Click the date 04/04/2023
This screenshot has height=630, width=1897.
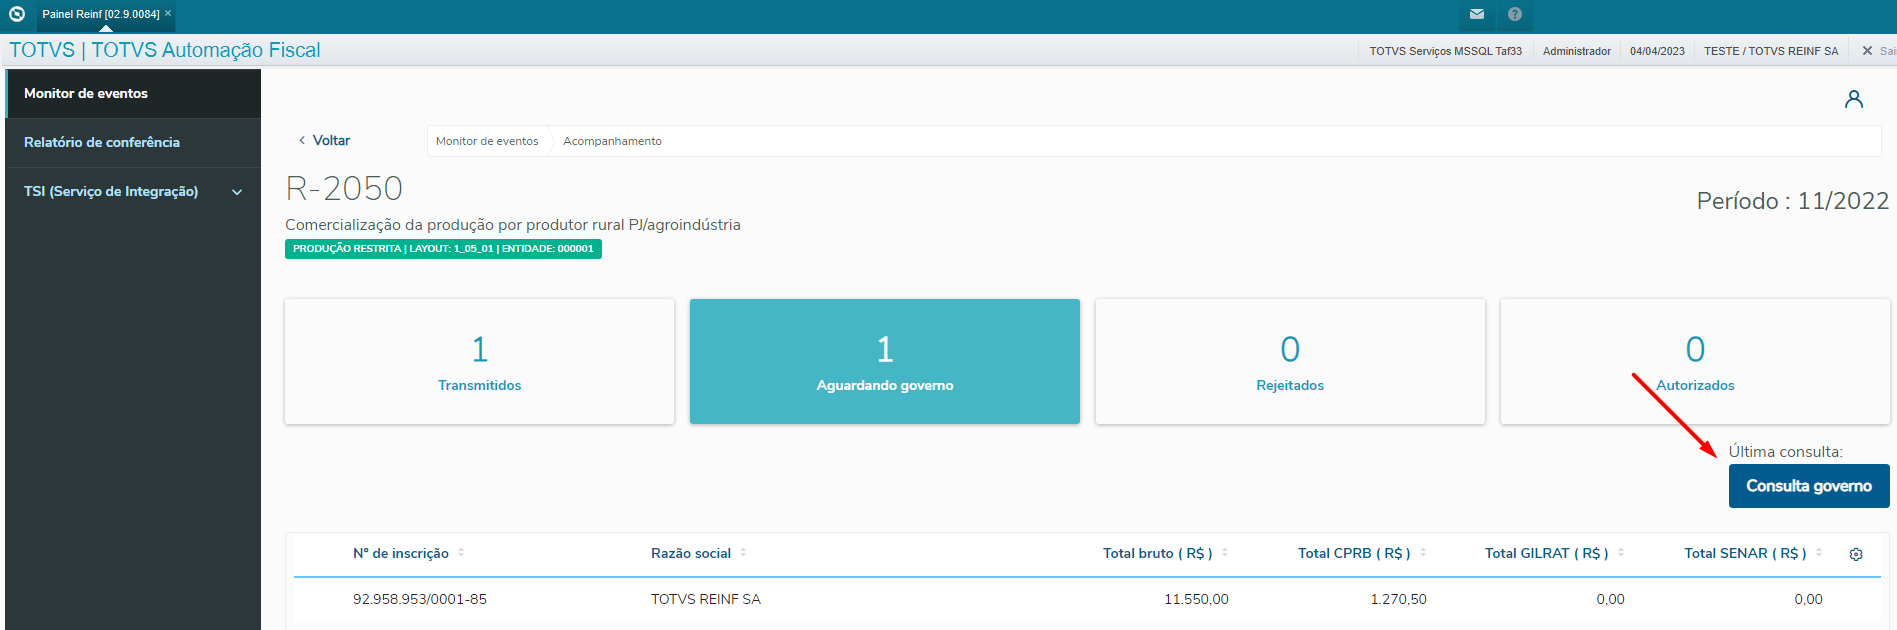pyautogui.click(x=1657, y=51)
